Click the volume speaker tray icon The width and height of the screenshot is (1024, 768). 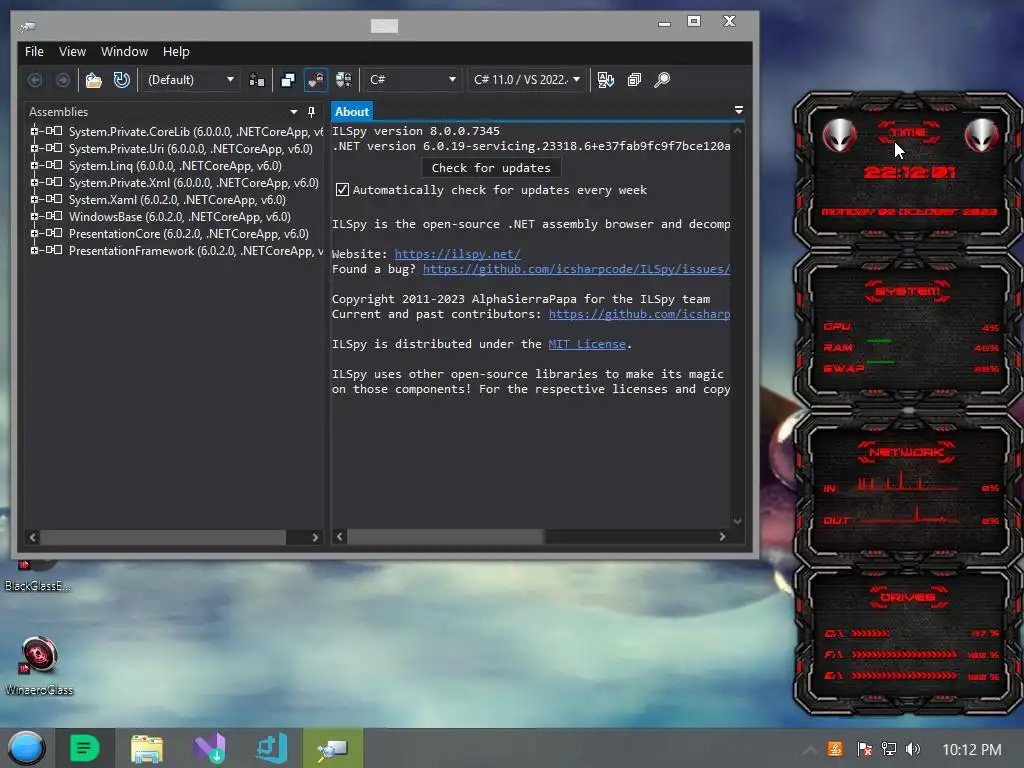pyautogui.click(x=912, y=749)
